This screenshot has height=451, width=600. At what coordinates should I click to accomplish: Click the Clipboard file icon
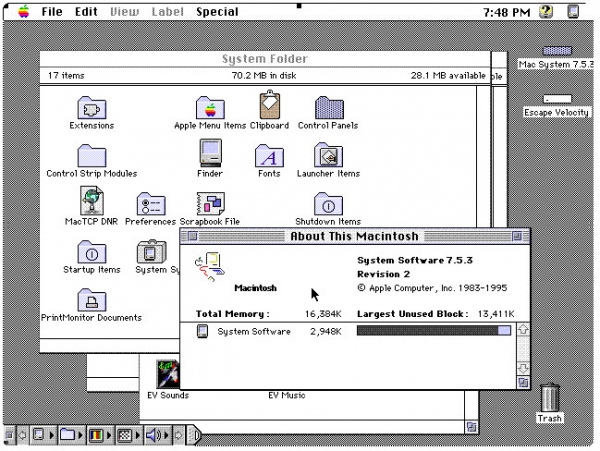(269, 105)
